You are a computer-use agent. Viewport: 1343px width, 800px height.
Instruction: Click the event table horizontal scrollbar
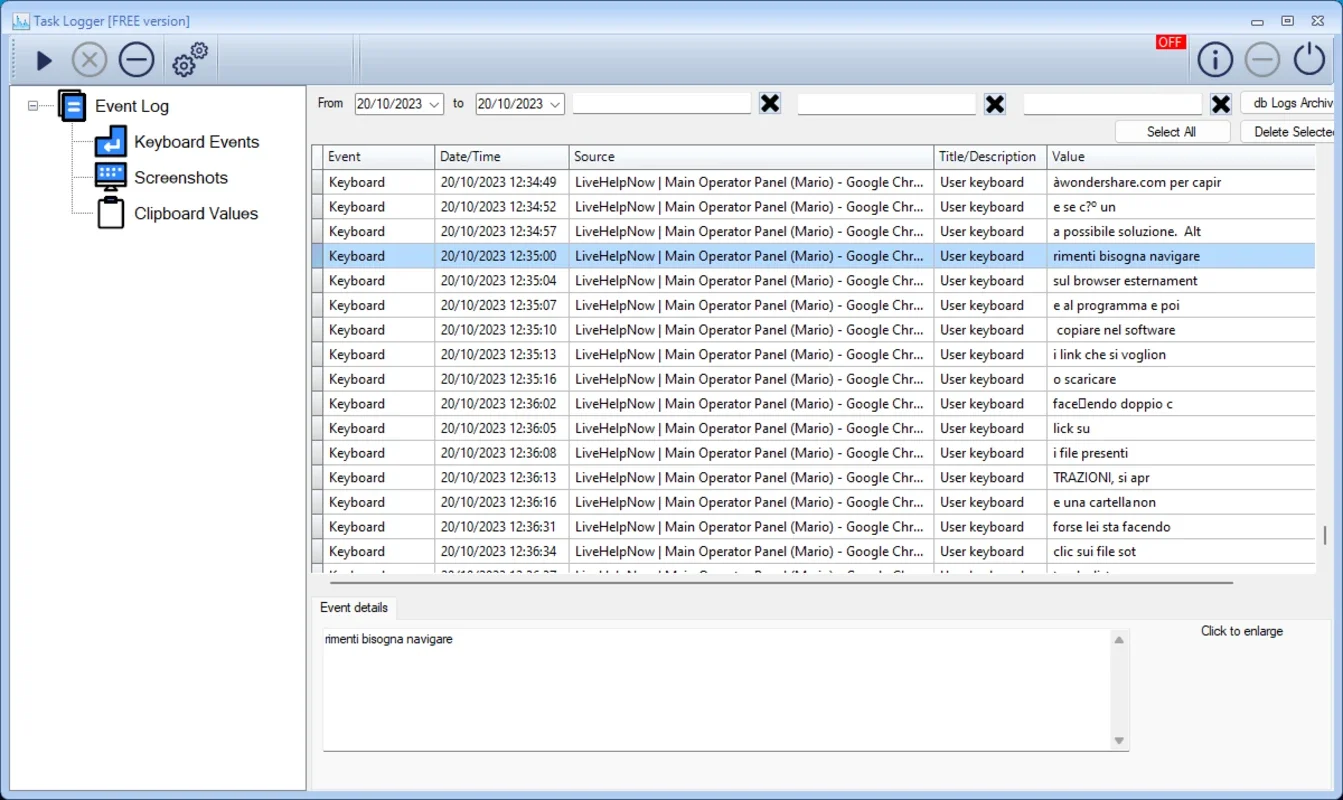(780, 582)
